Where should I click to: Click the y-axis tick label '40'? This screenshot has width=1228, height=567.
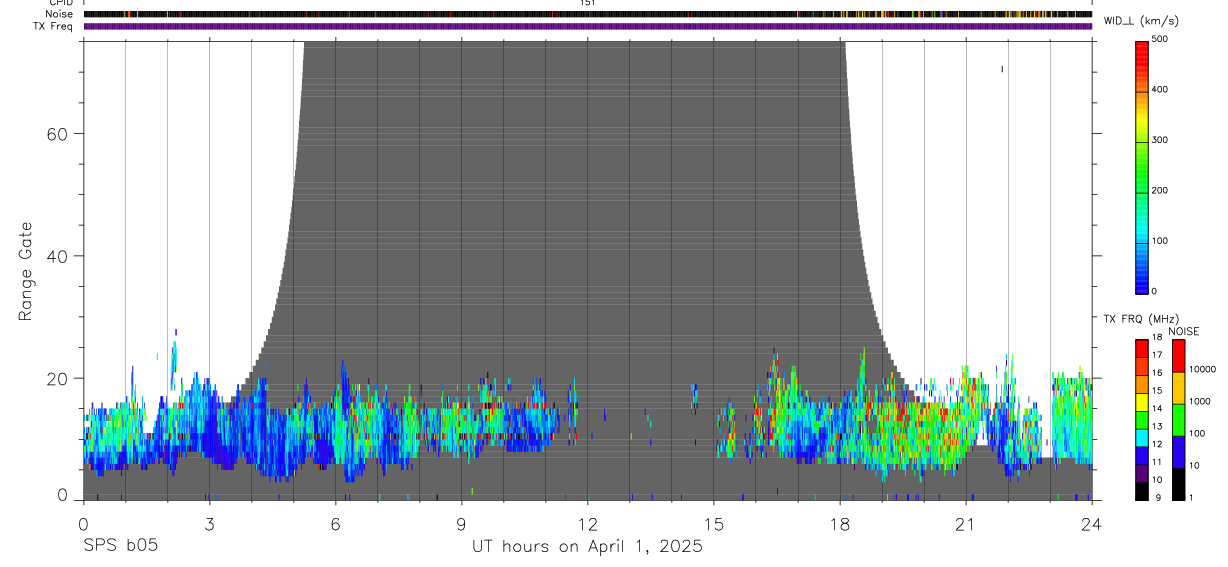click(57, 256)
